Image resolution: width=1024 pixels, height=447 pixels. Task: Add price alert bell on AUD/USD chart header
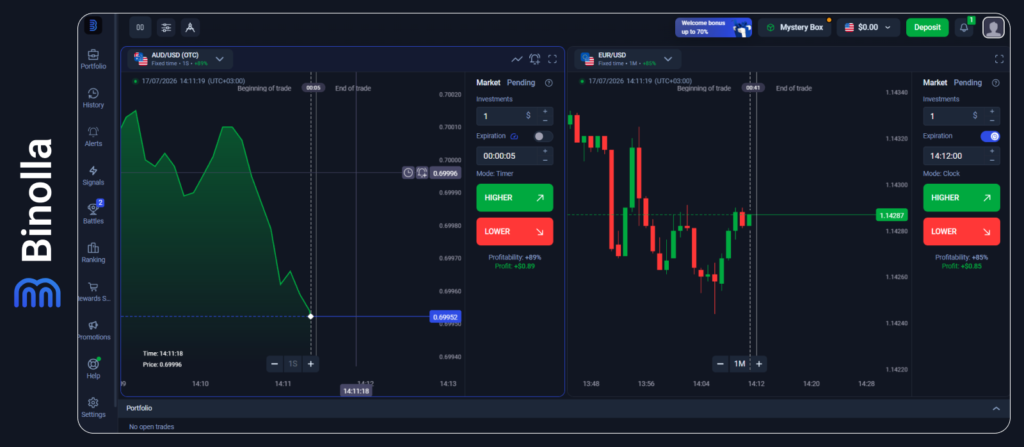(x=535, y=59)
